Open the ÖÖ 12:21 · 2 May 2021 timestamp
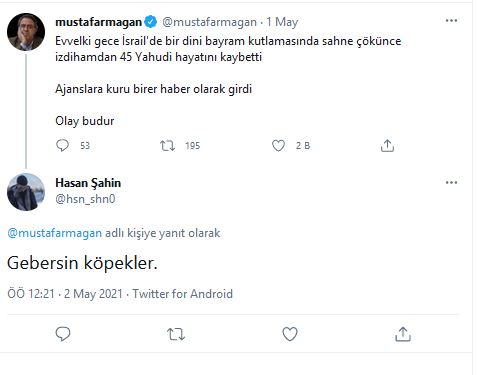478x375 pixels. click(x=65, y=294)
